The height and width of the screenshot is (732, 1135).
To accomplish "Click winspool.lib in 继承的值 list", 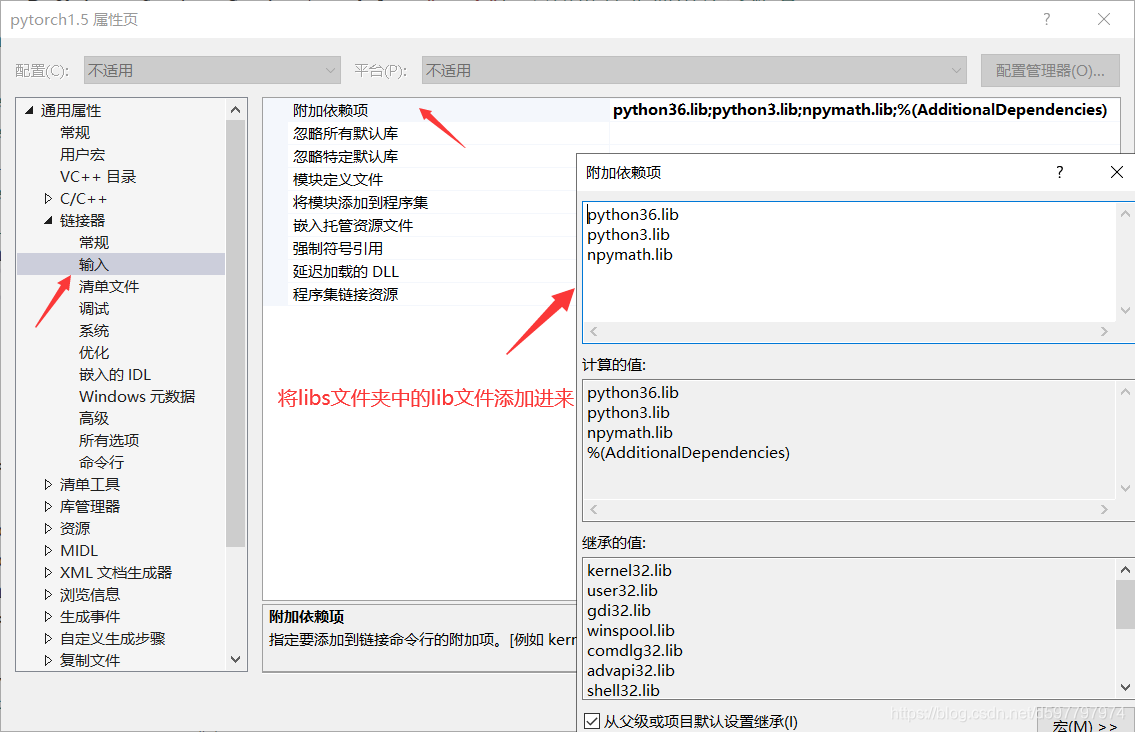I will tap(630, 631).
